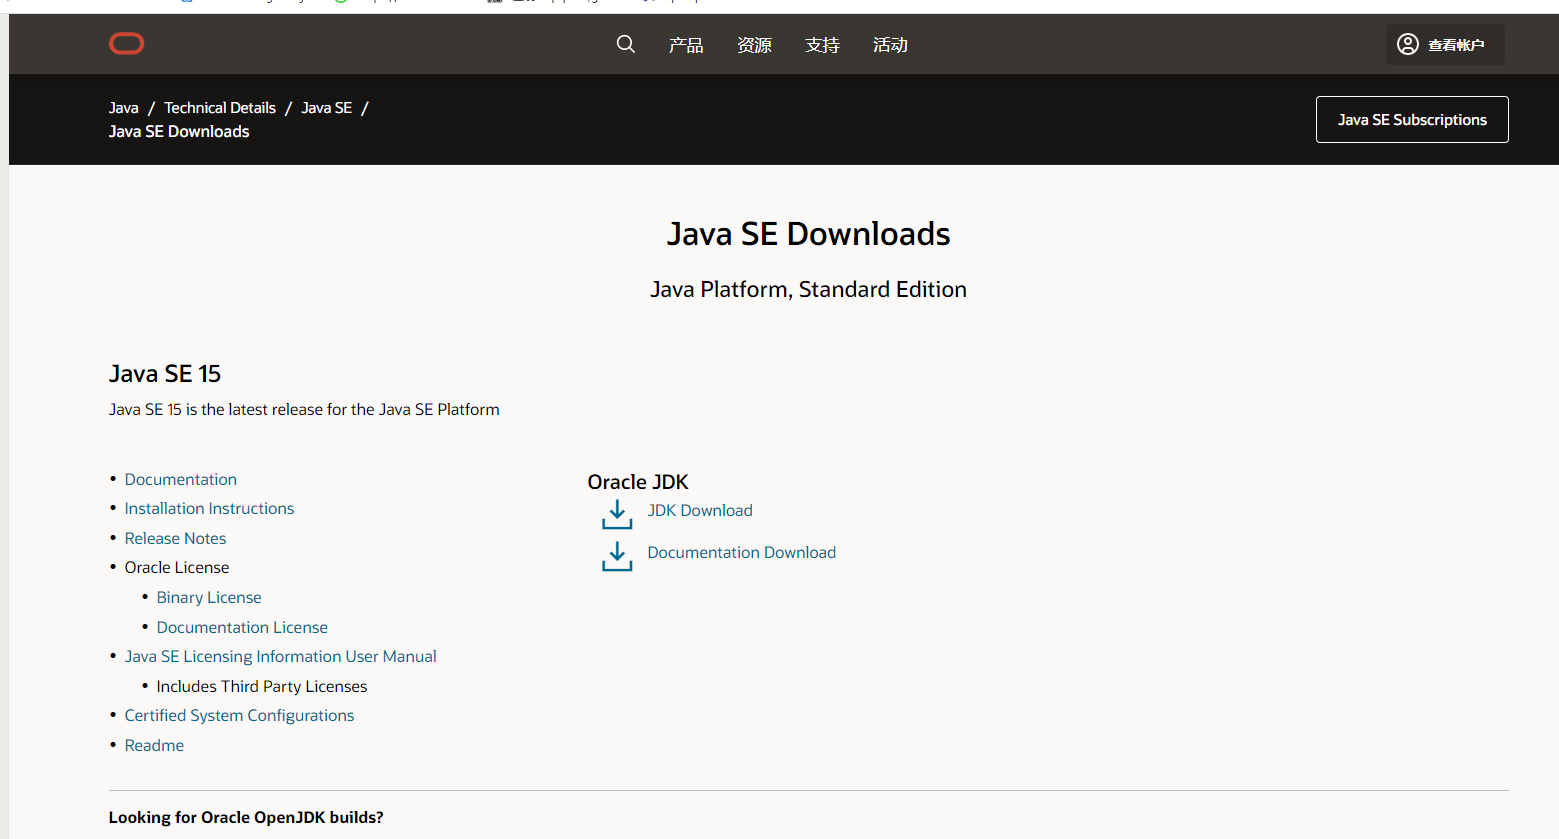The image size is (1559, 839).
Task: Open the Documentation License link
Action: (242, 628)
